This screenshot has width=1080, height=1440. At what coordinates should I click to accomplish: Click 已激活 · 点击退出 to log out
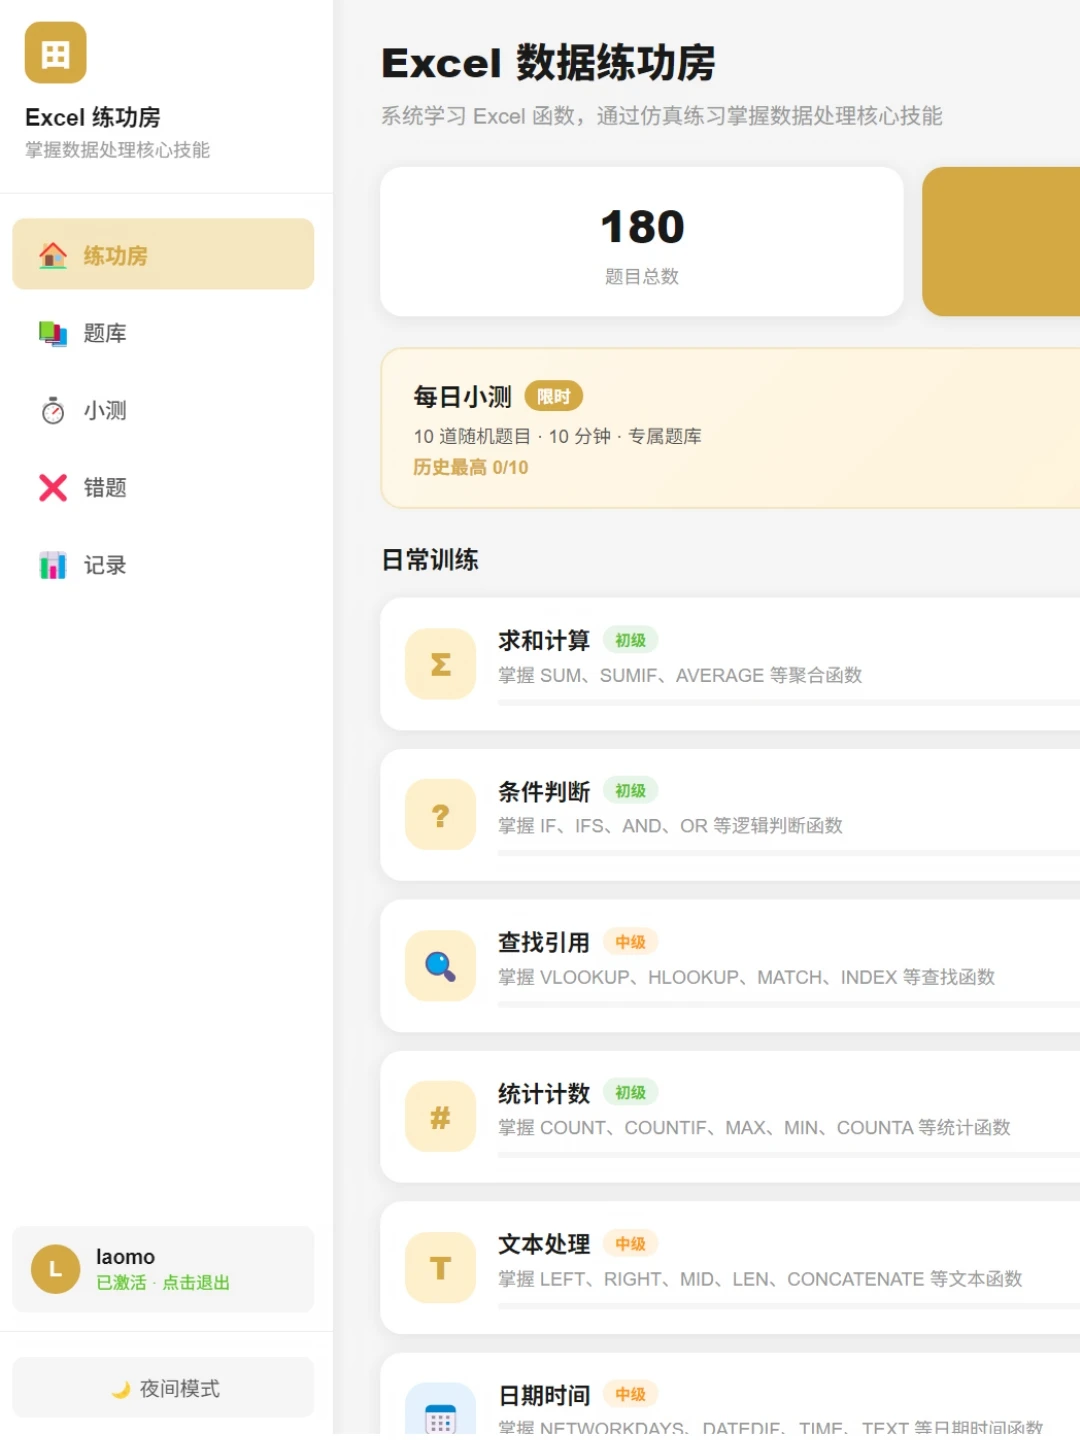coord(163,1282)
